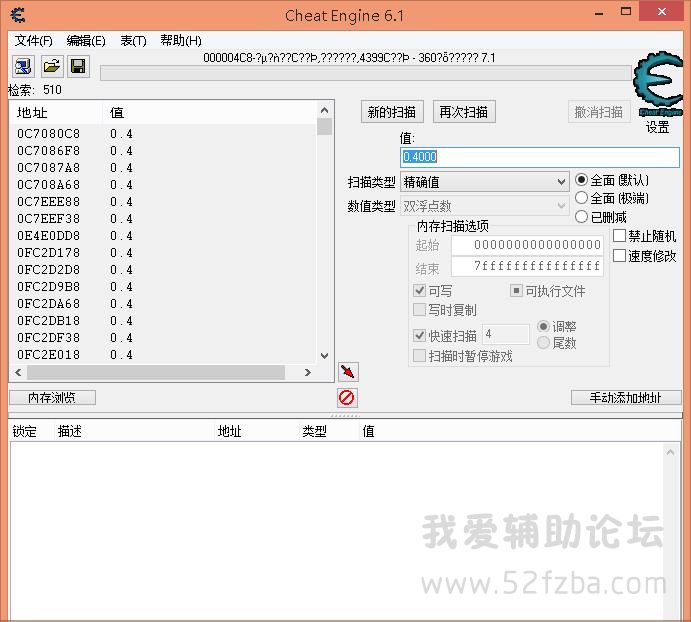Click the 新的扫描 button

392,112
